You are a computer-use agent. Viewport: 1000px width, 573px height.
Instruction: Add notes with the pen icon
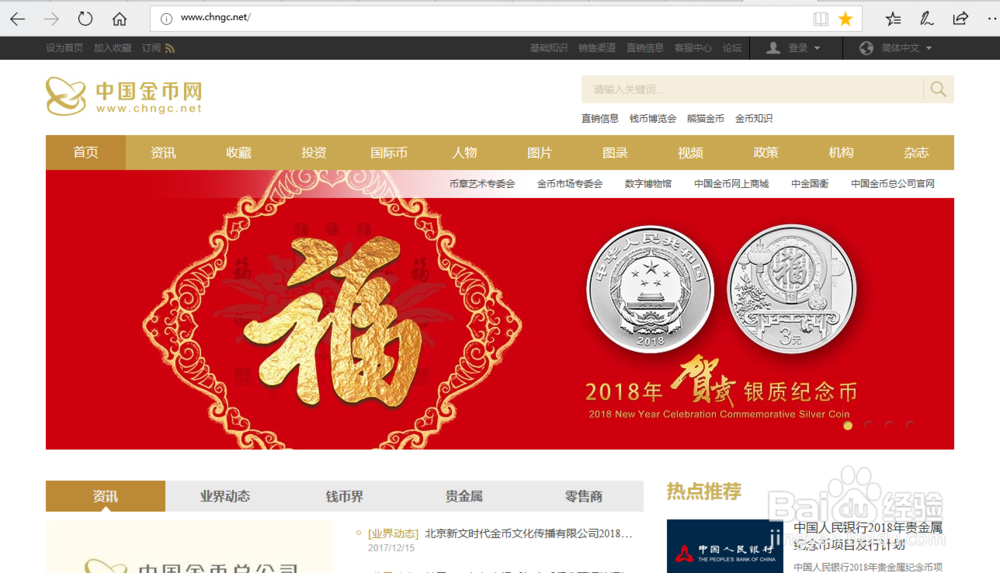pyautogui.click(x=926, y=19)
